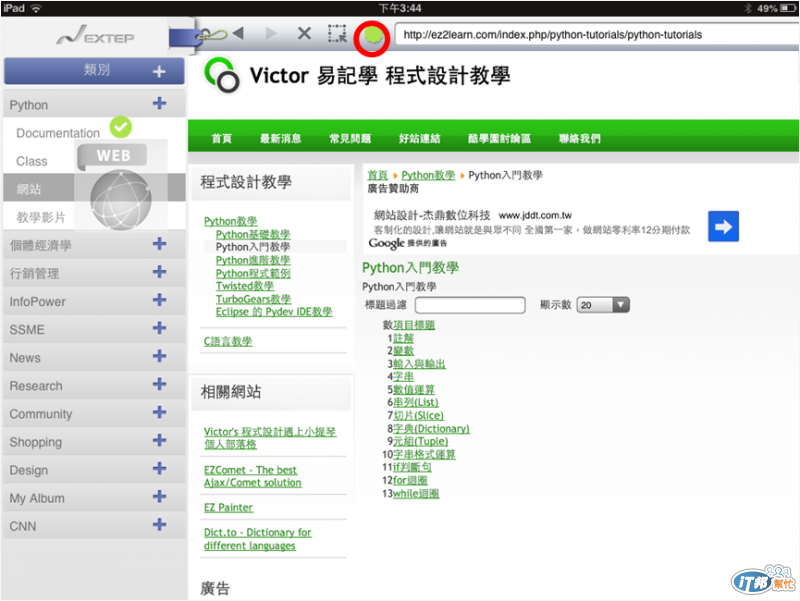This screenshot has width=800, height=601.
Task: Tap the link chain icon in toolbar
Action: (x=211, y=35)
